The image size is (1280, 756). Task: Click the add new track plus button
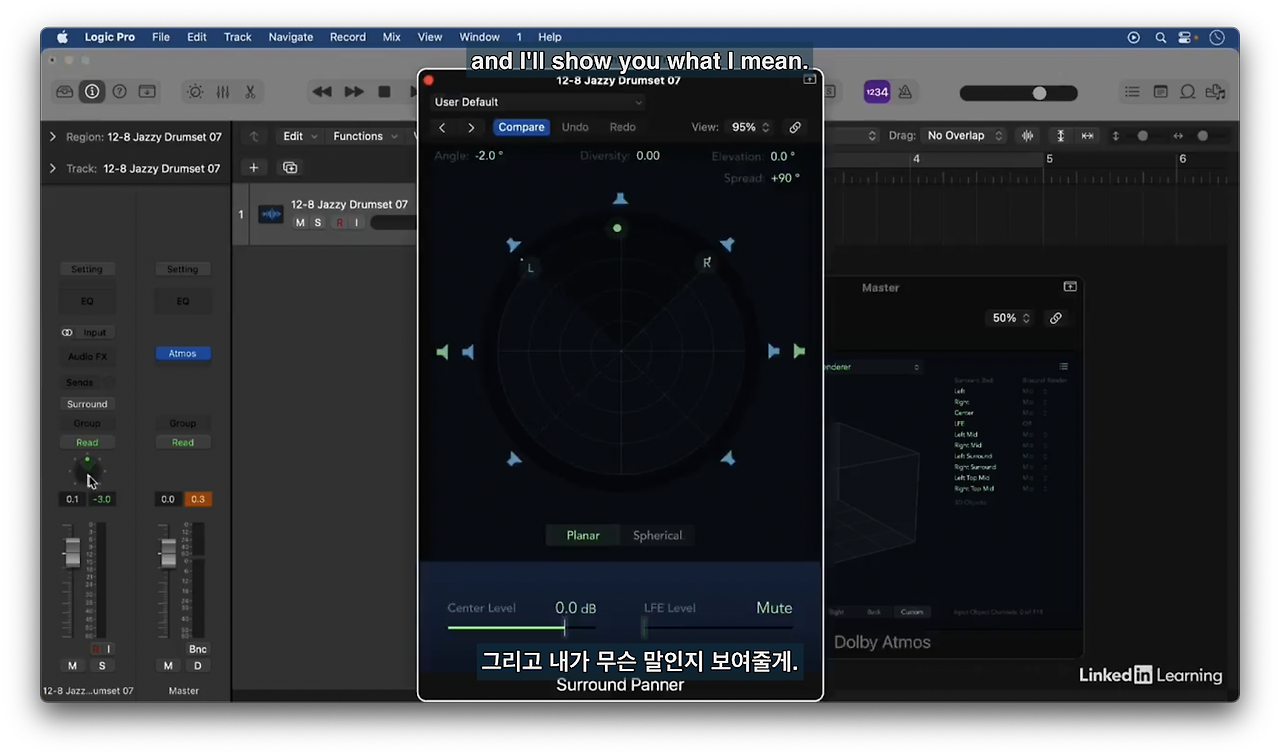click(x=254, y=168)
